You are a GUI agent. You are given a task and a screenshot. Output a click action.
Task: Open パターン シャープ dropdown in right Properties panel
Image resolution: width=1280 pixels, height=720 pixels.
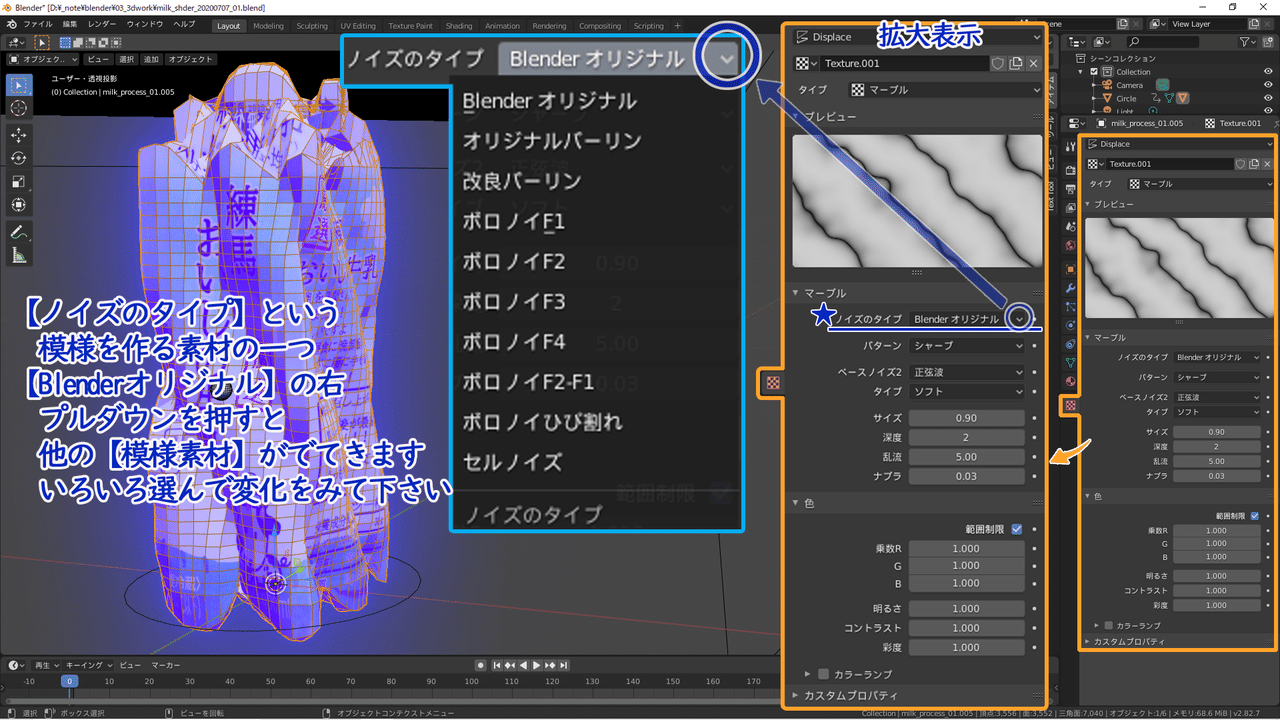tap(1217, 377)
